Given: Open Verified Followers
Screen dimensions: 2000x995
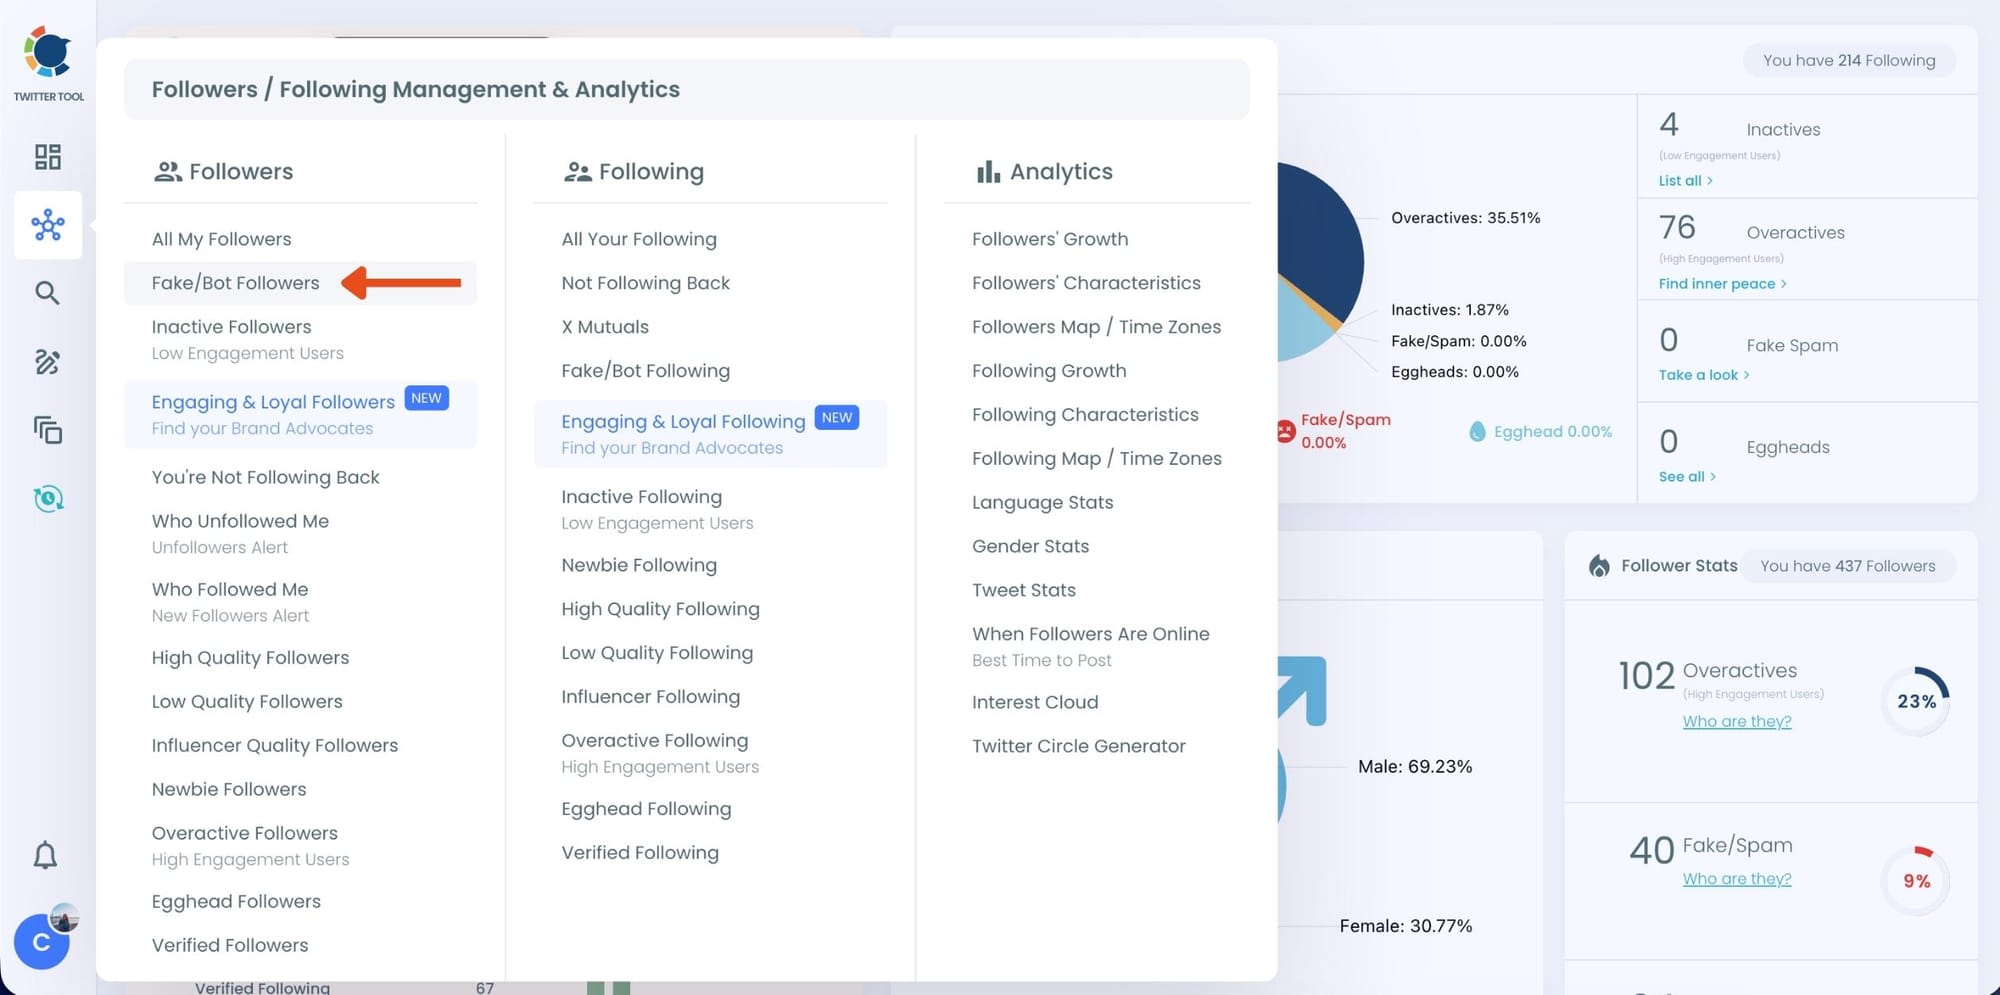Looking at the screenshot, I should 230,945.
